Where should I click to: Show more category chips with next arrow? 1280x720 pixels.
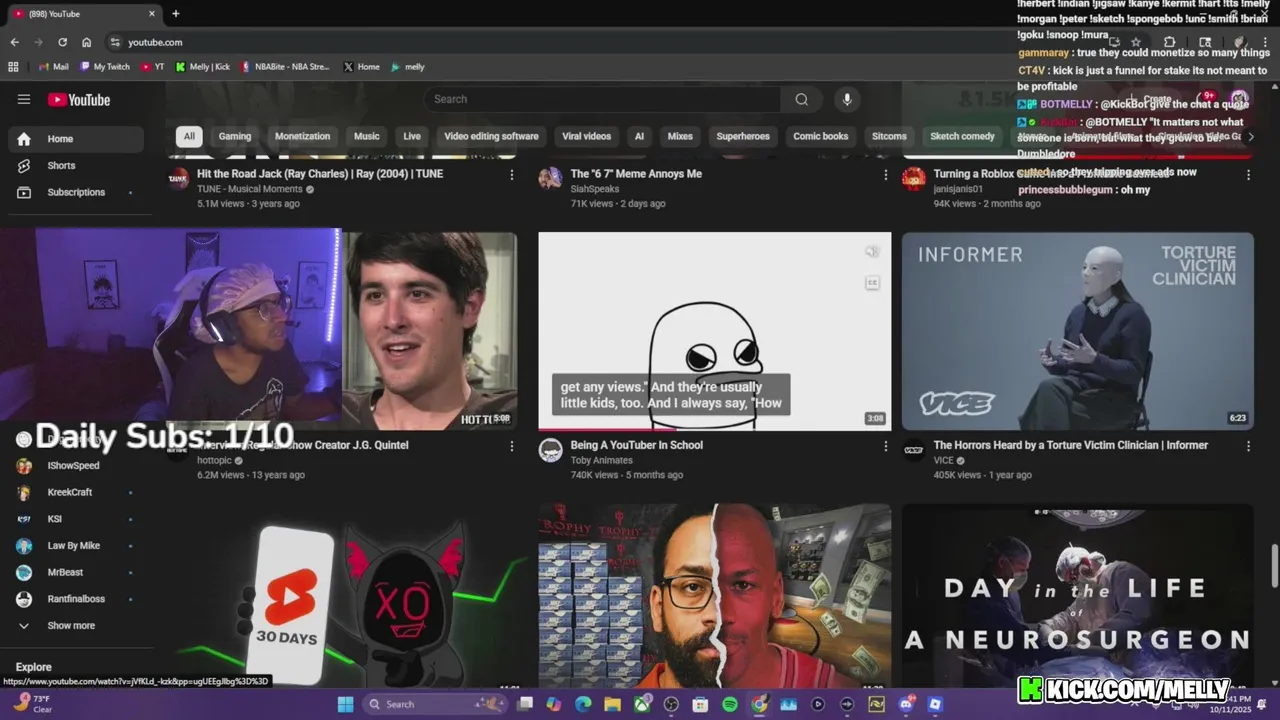[1250, 136]
